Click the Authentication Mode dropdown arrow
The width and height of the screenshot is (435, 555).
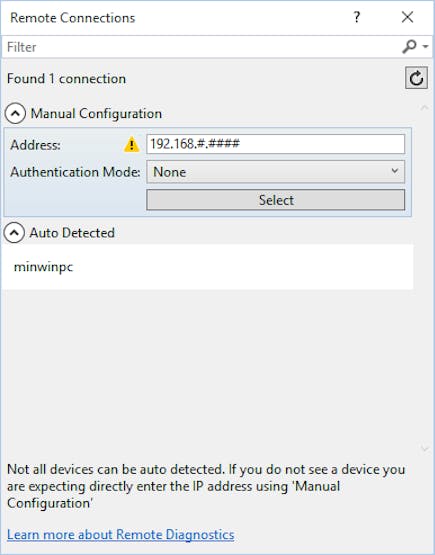[x=395, y=171]
